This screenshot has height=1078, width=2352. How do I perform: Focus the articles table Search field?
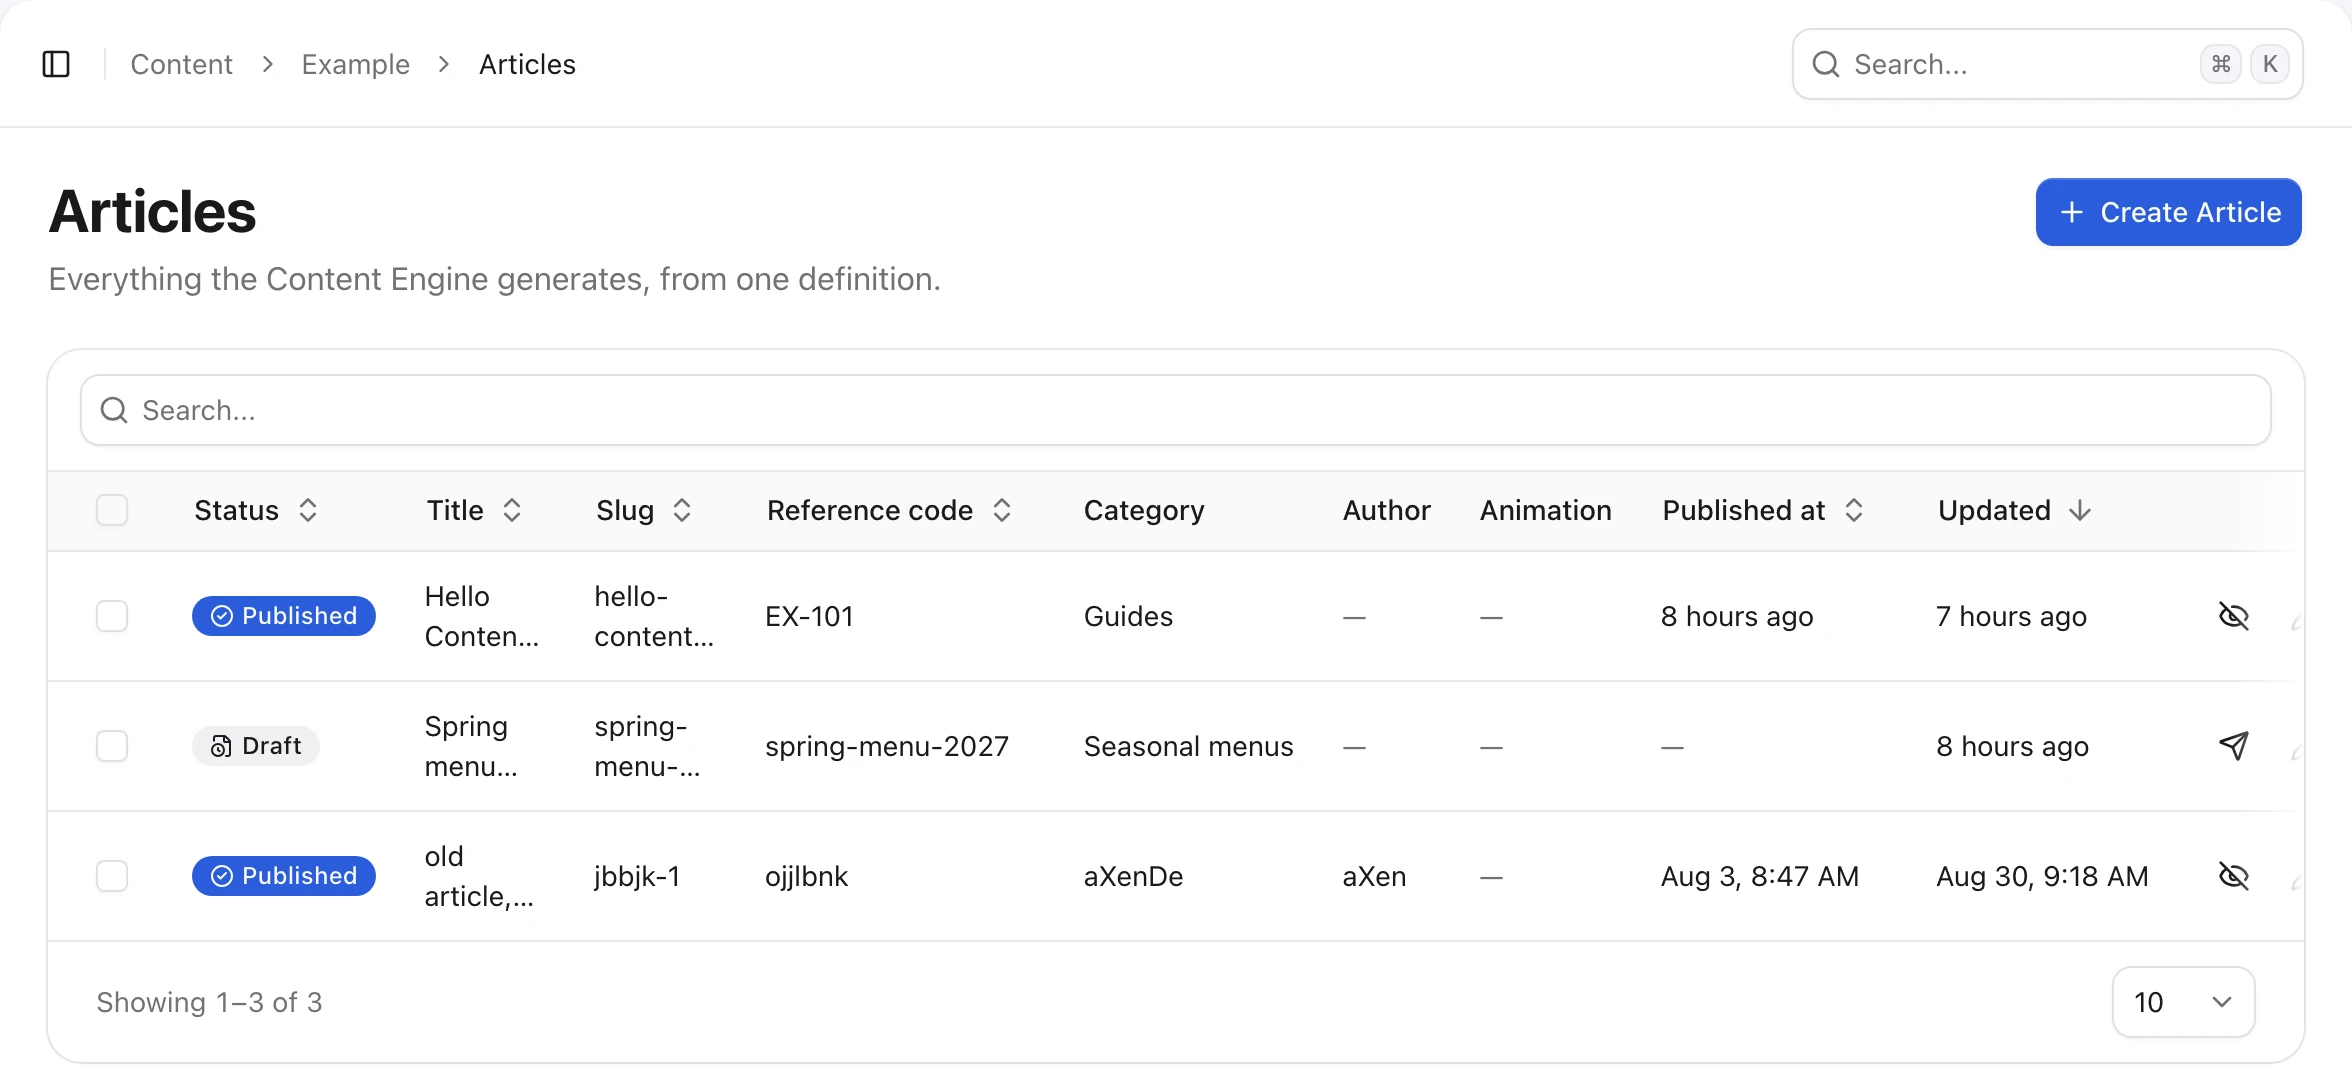[x=1175, y=410]
